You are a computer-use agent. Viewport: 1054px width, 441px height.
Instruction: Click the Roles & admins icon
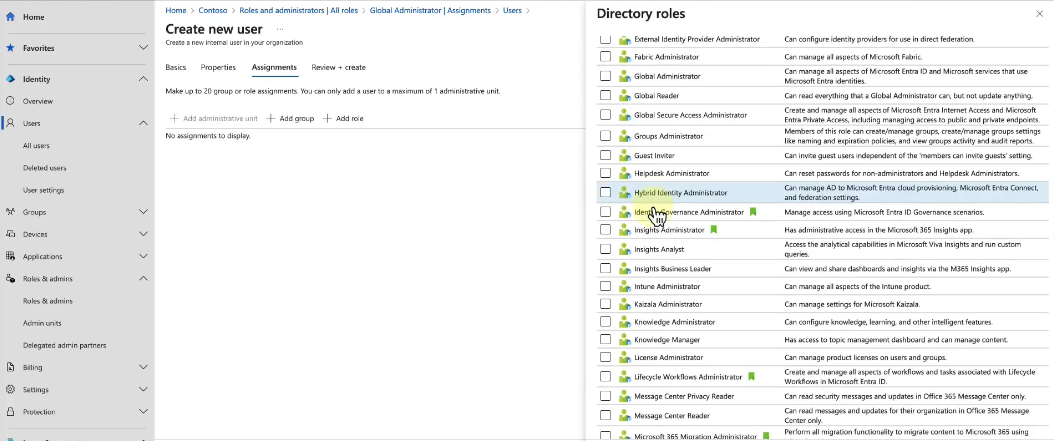(x=10, y=278)
